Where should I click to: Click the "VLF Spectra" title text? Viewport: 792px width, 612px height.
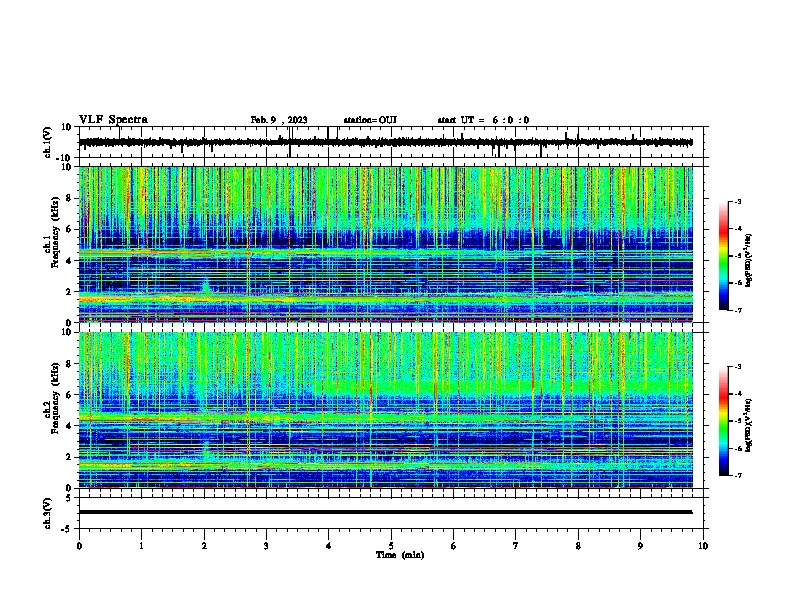pos(113,120)
